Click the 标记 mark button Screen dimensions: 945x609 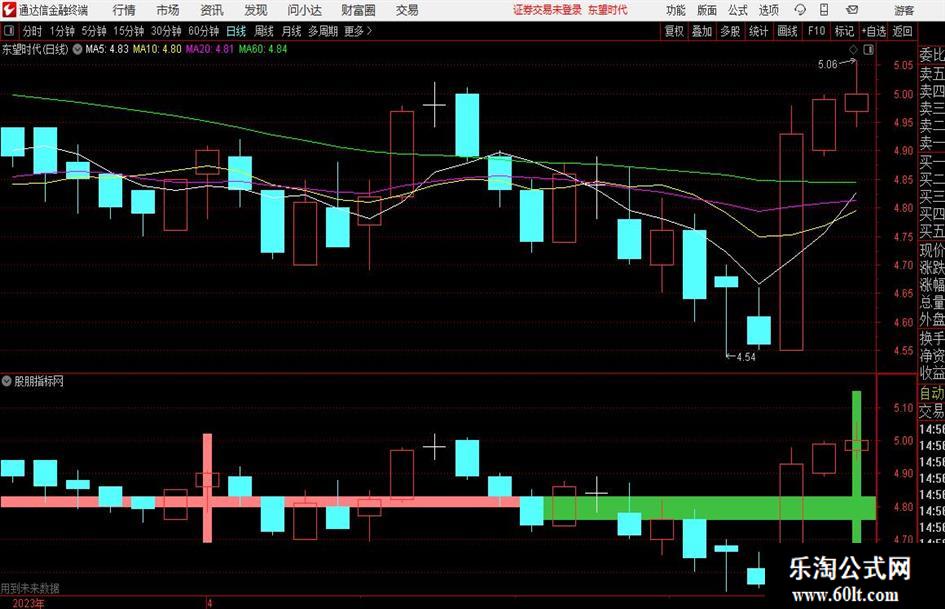[844, 31]
